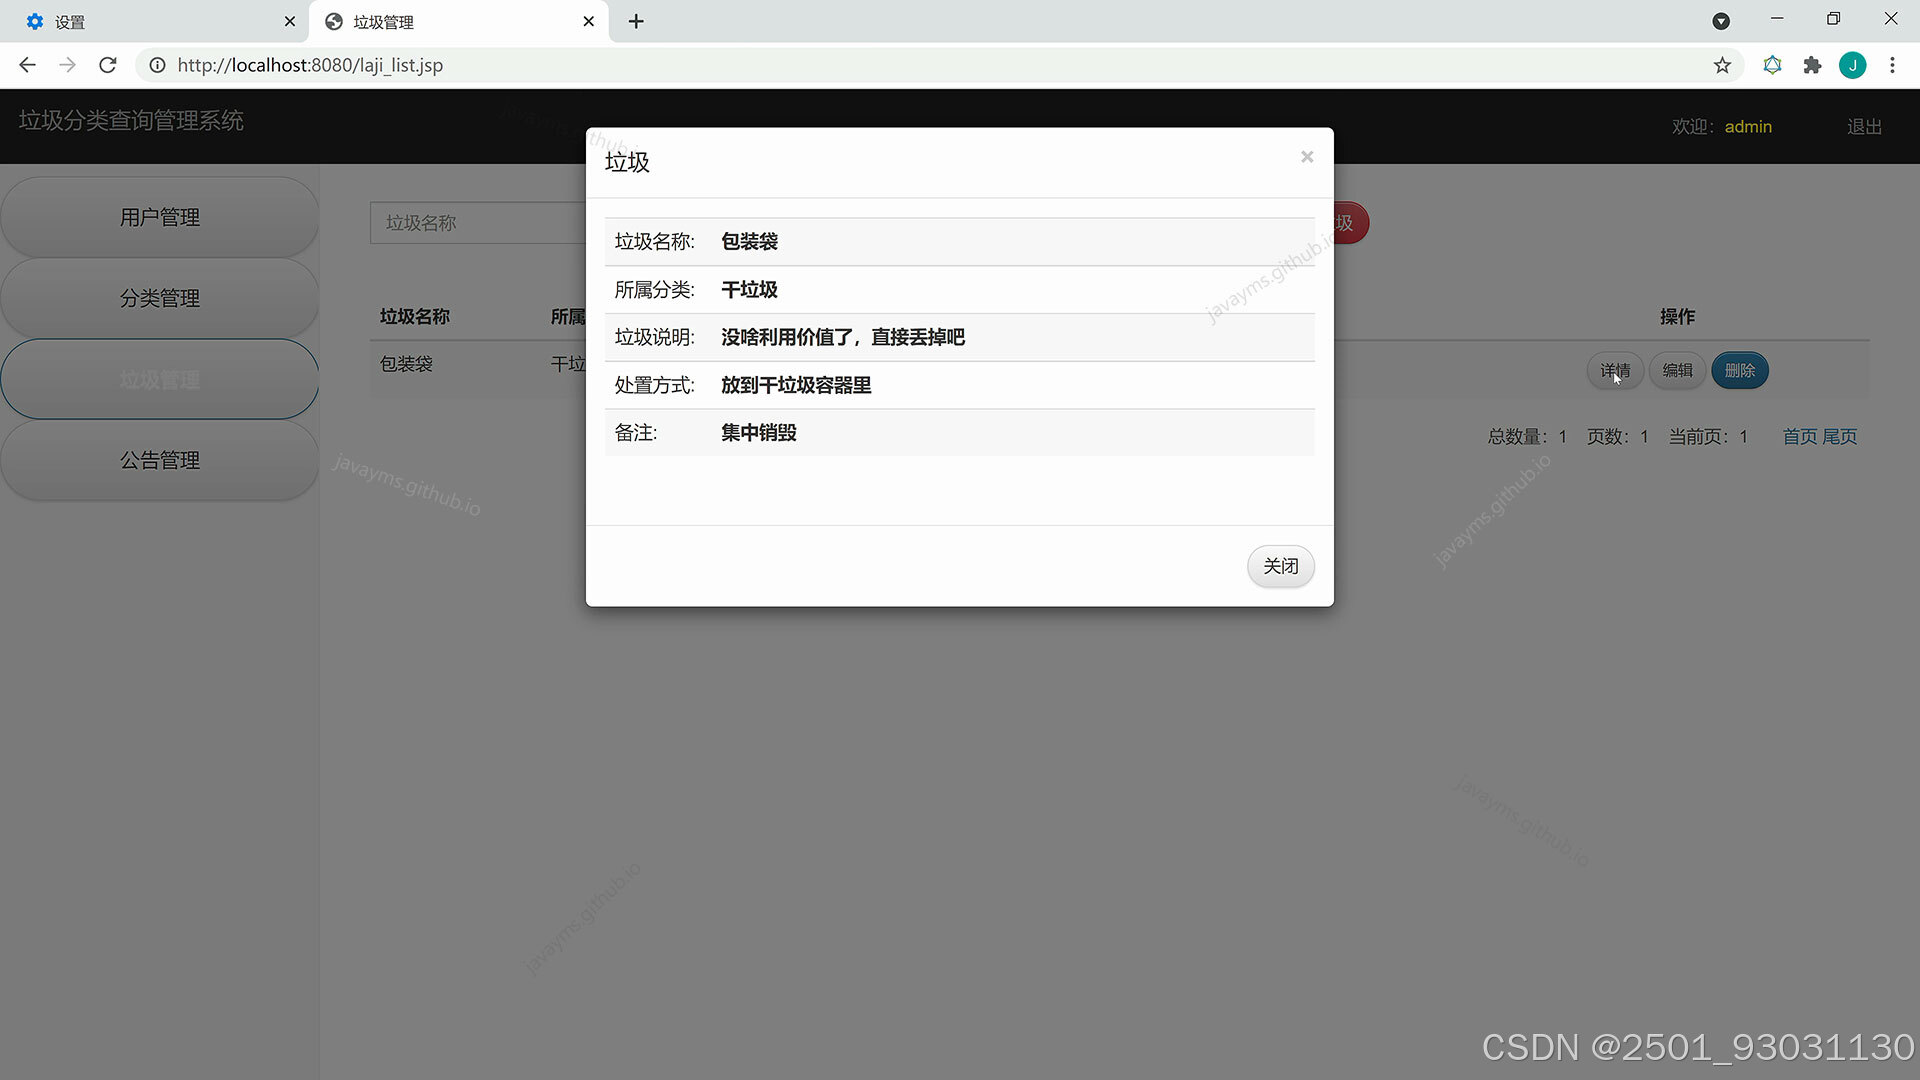Click the 退出 logout link
Screen dimensions: 1920x1080
1864,127
